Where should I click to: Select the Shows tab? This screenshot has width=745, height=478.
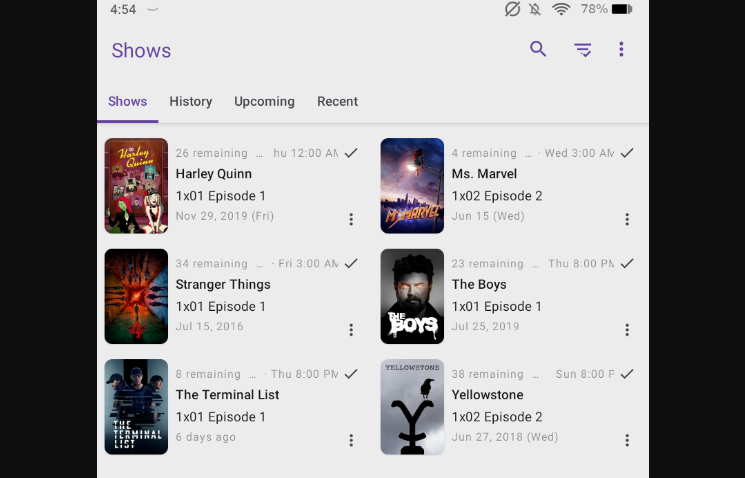pos(127,102)
